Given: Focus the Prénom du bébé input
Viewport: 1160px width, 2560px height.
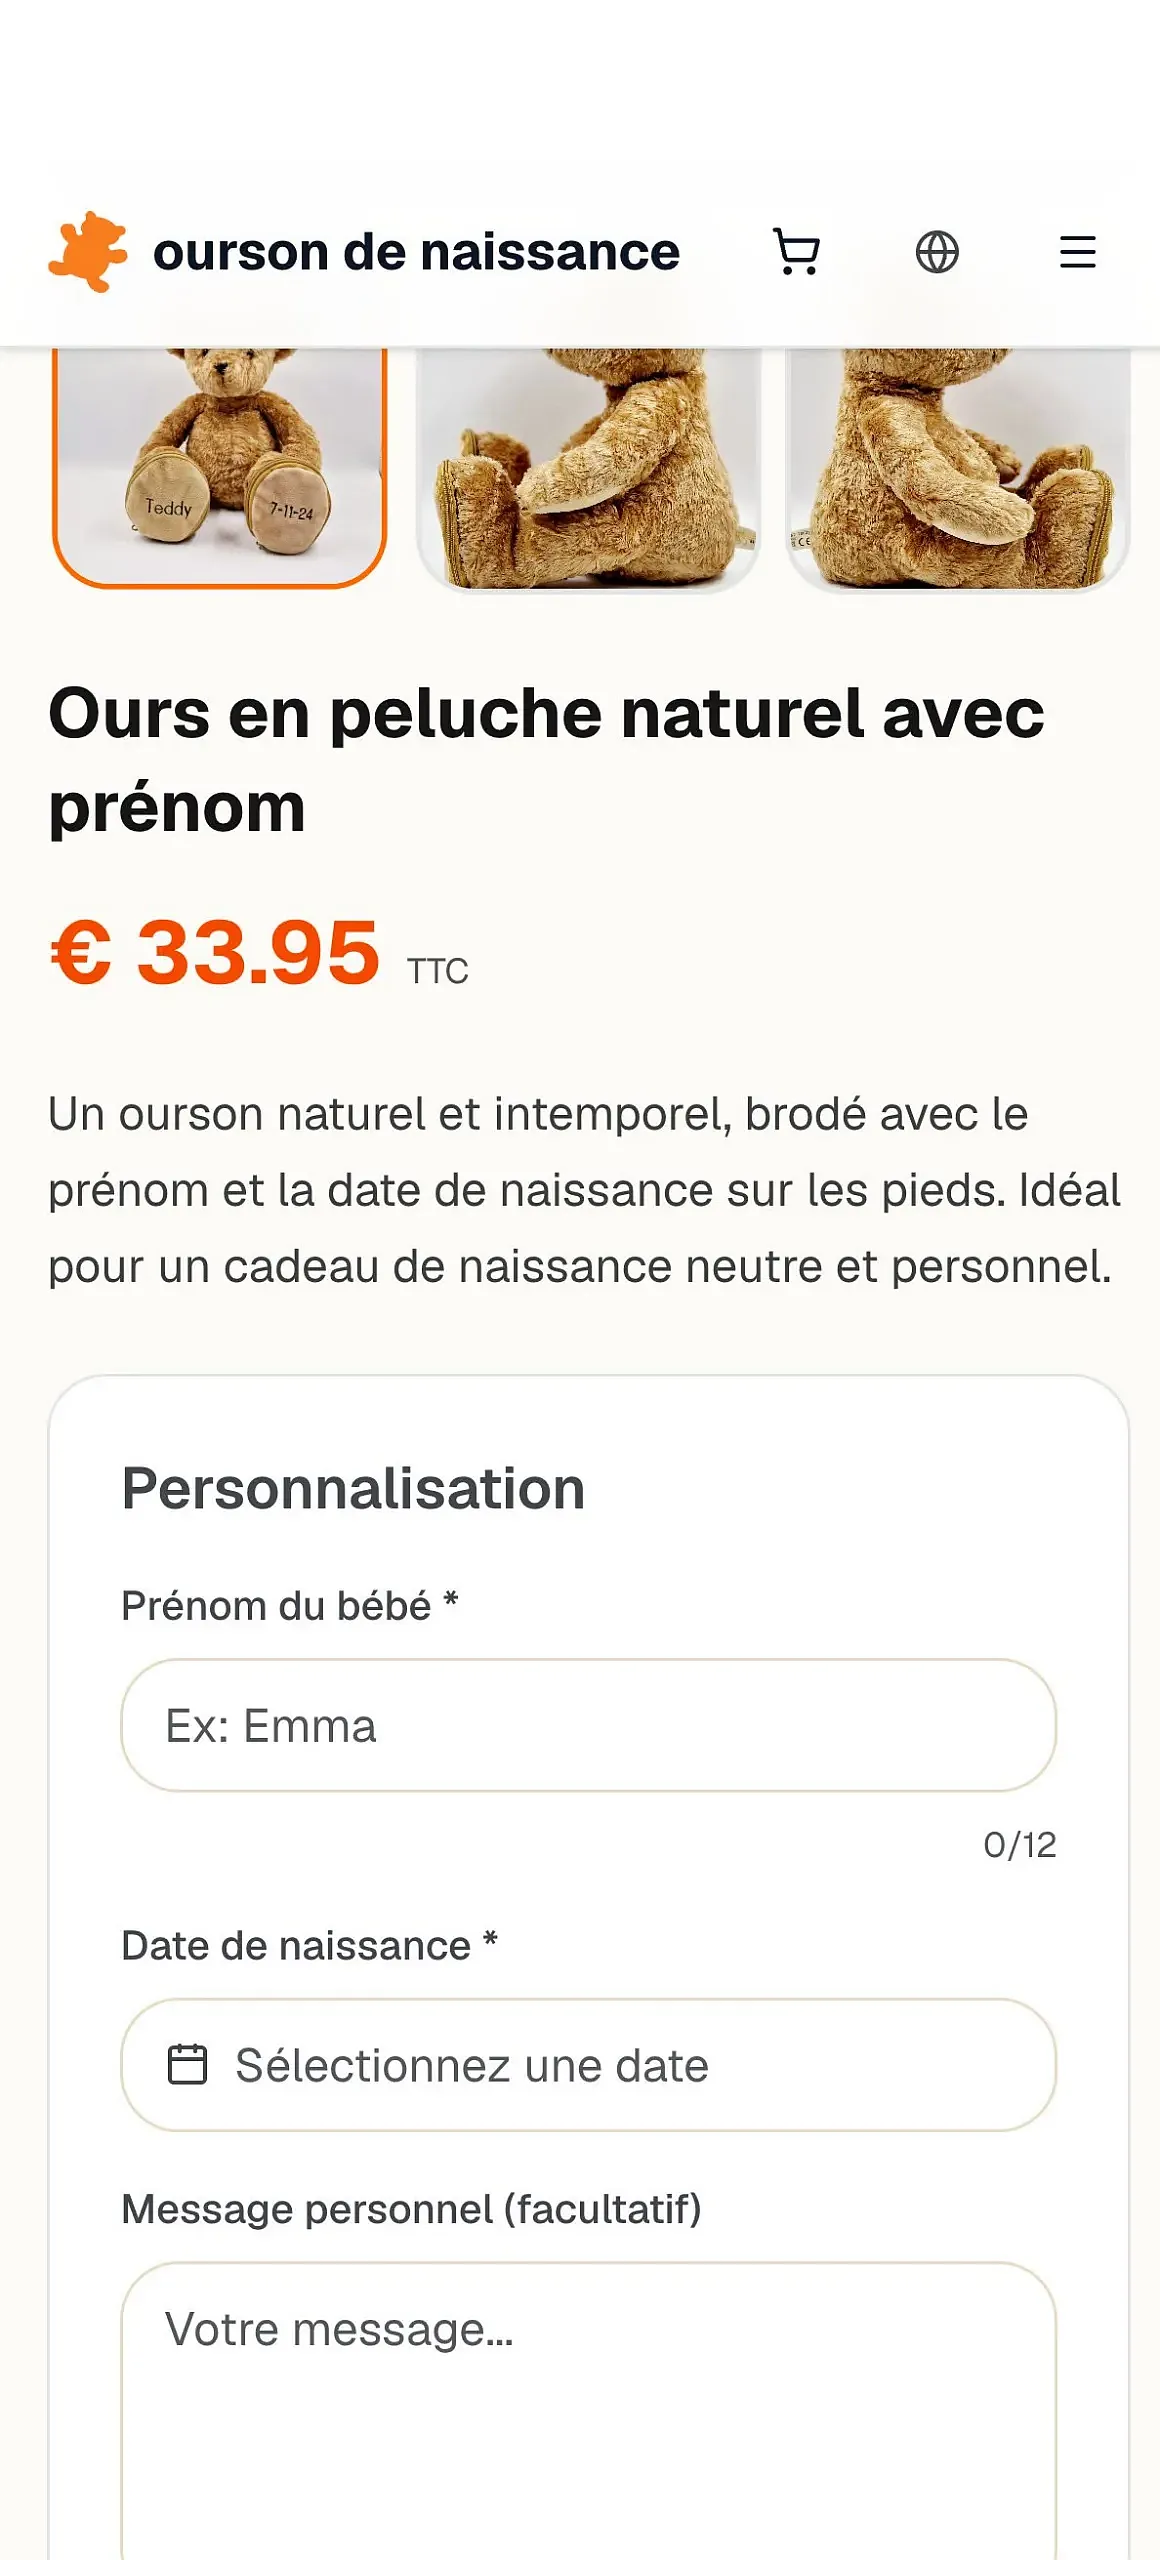Looking at the screenshot, I should [589, 1725].
